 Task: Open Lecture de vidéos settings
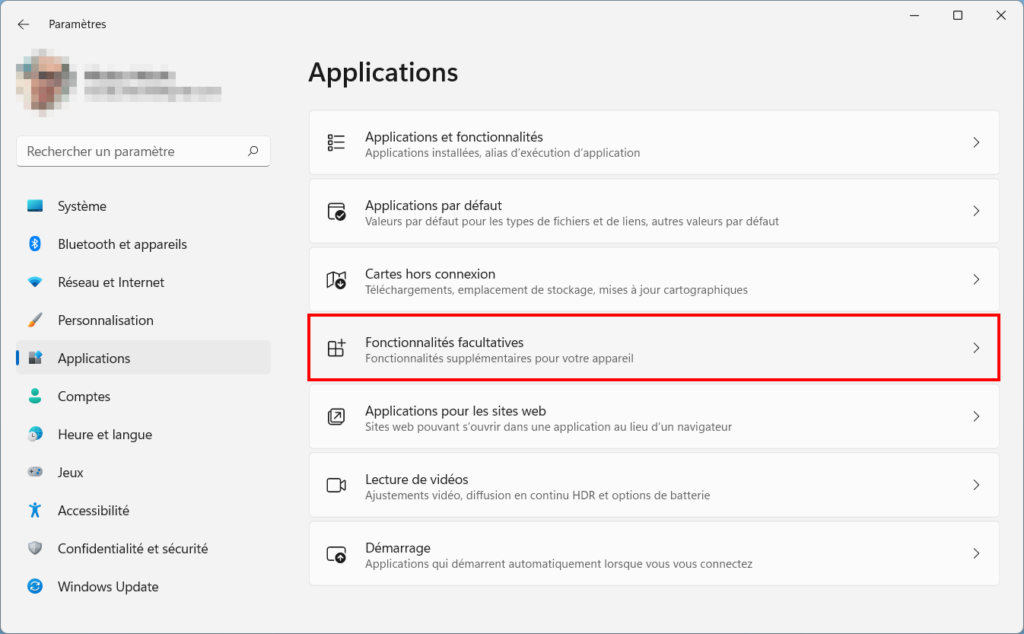654,485
